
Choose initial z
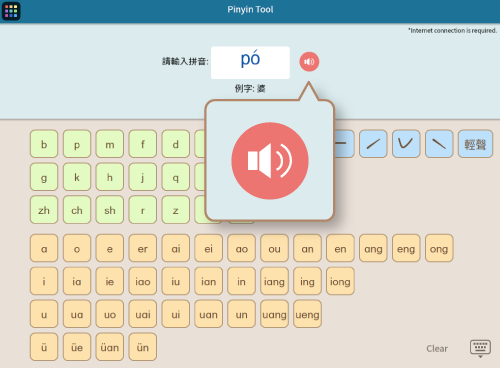click(x=176, y=210)
